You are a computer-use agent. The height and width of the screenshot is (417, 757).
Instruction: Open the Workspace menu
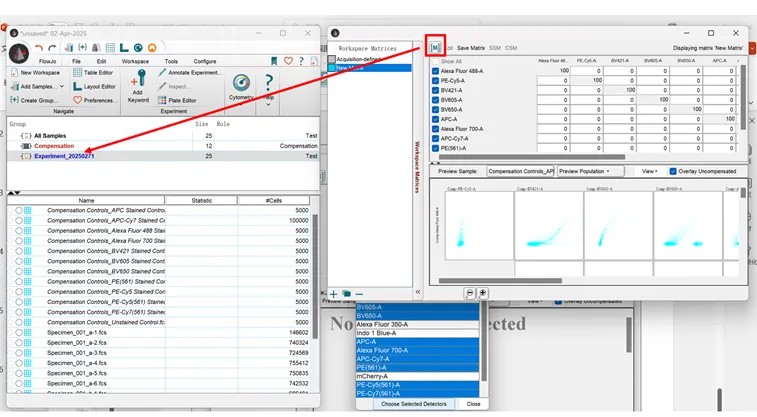click(135, 61)
